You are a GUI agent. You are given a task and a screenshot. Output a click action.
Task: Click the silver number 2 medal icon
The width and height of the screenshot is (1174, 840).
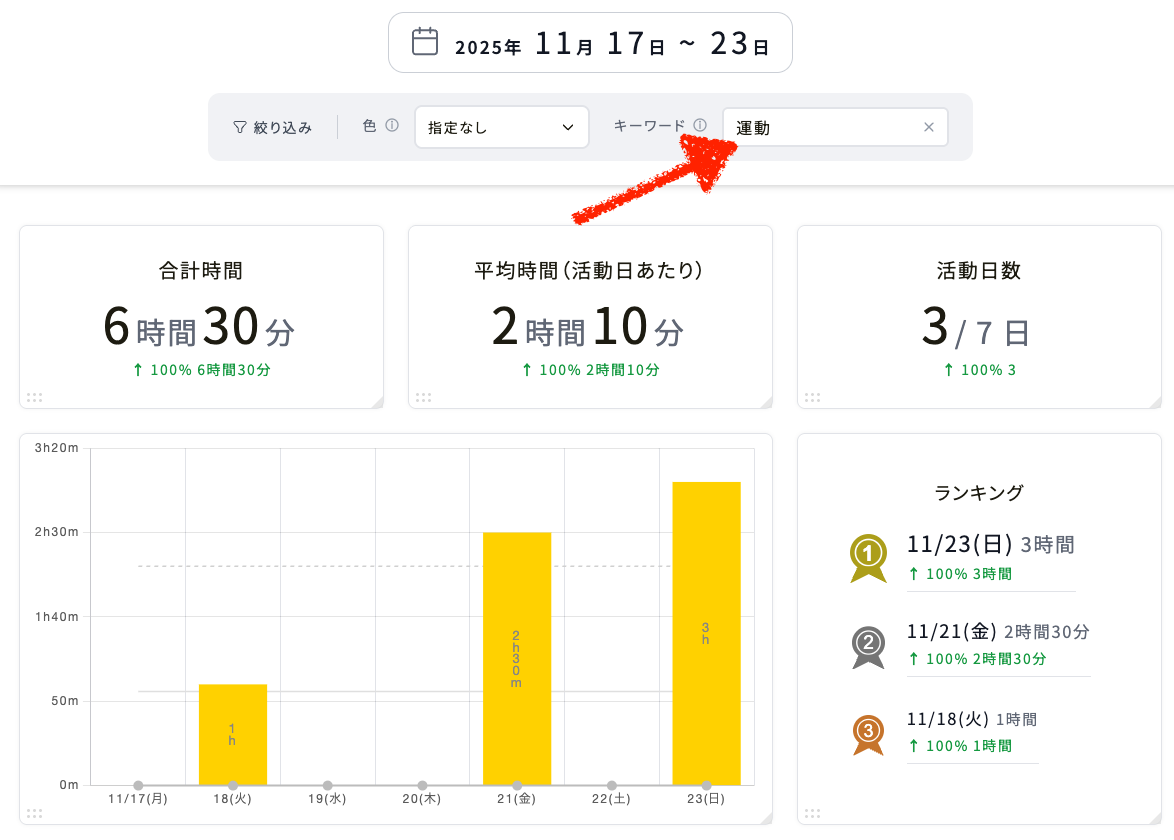(869, 646)
